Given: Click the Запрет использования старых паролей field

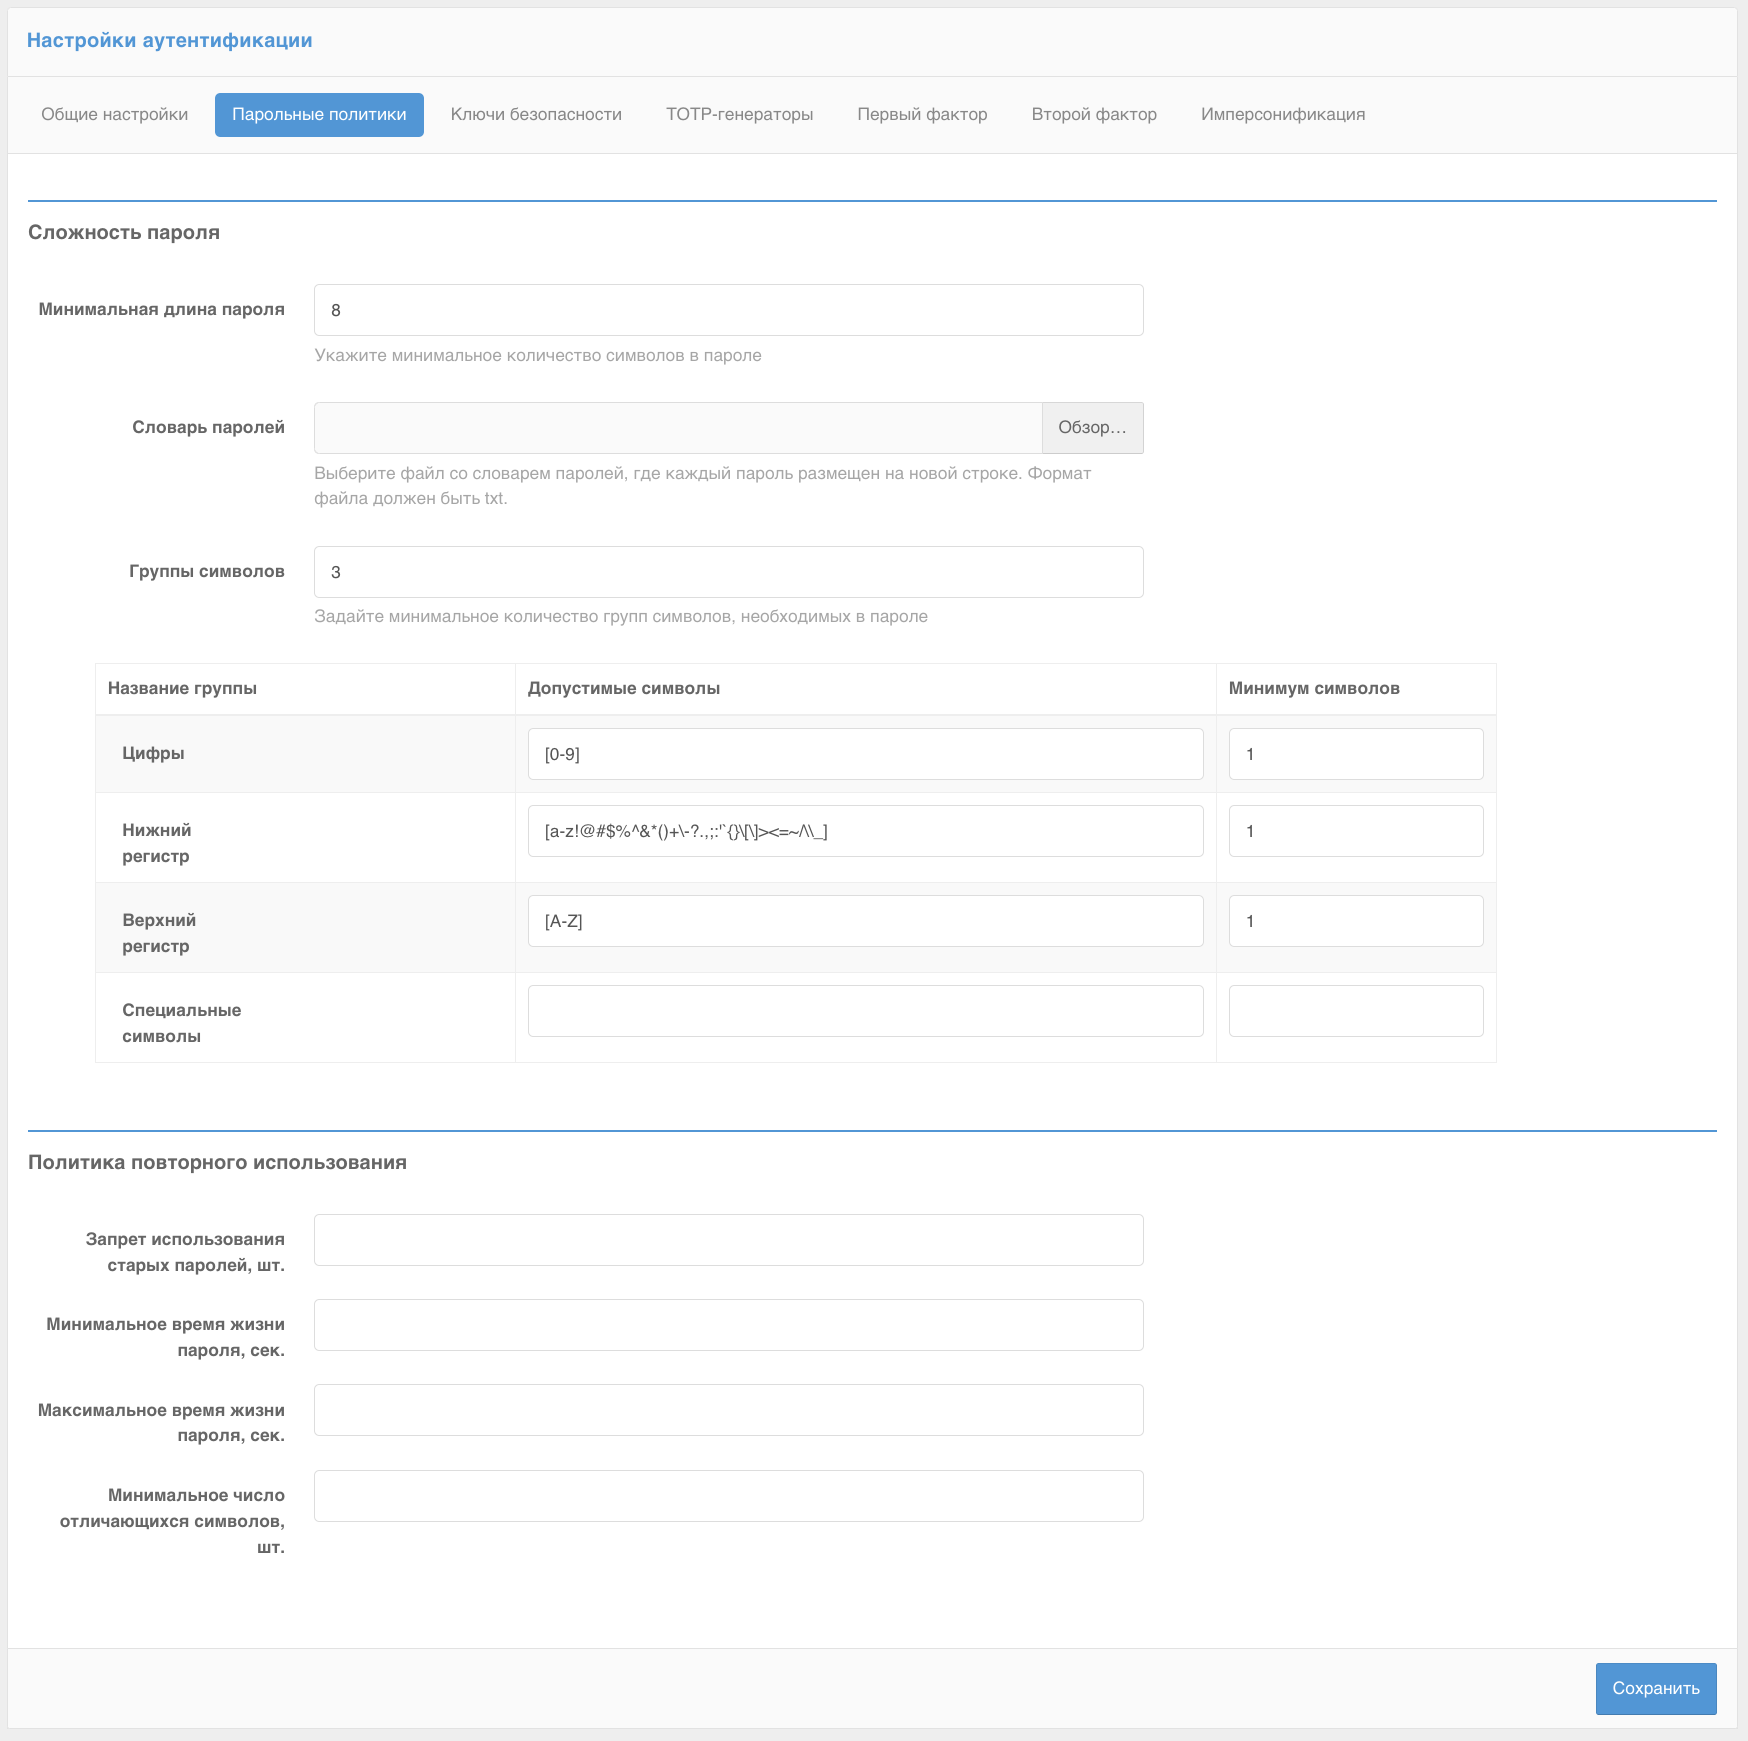Looking at the screenshot, I should pyautogui.click(x=728, y=1240).
